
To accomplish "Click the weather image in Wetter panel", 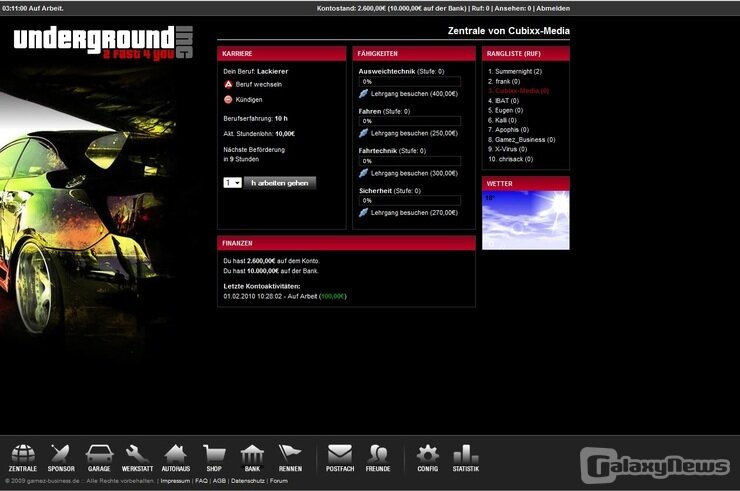I will click(x=526, y=220).
